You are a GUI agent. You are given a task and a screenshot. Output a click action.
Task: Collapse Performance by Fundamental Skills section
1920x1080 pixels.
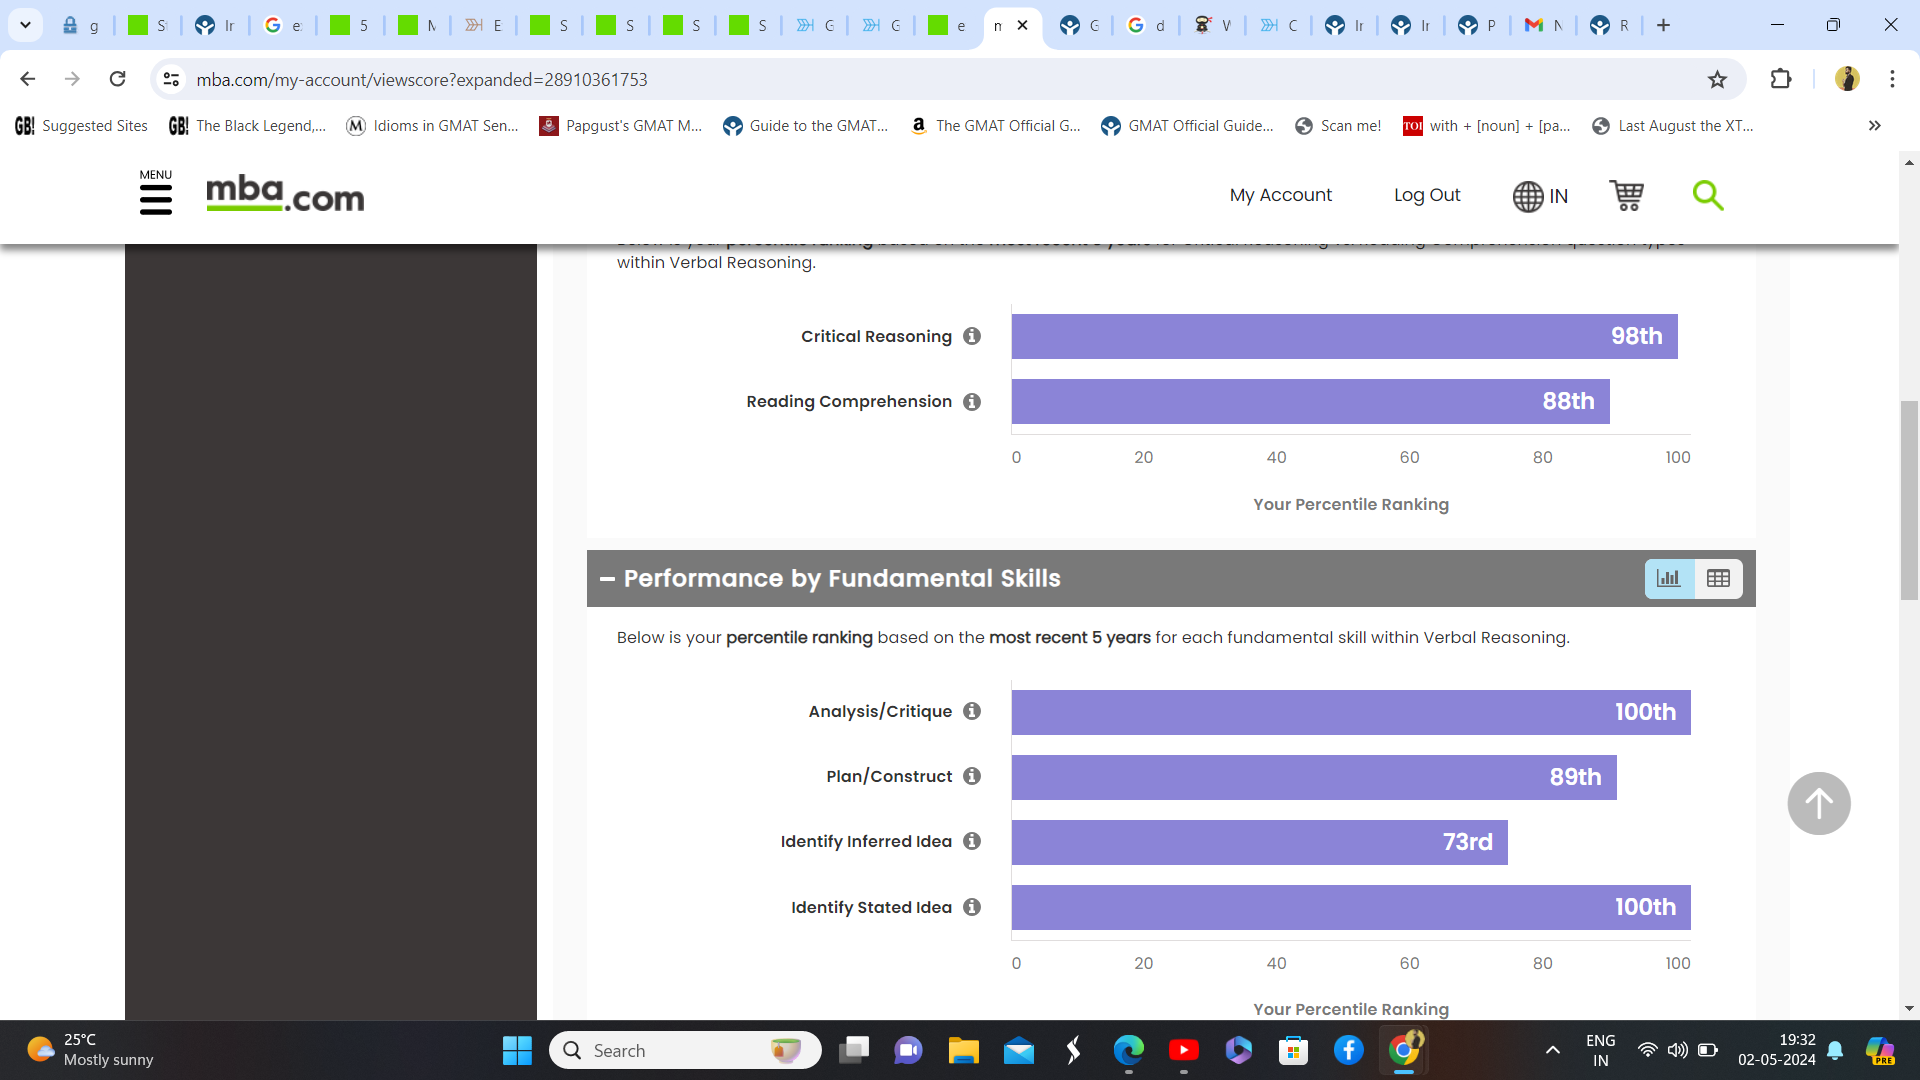pyautogui.click(x=607, y=579)
